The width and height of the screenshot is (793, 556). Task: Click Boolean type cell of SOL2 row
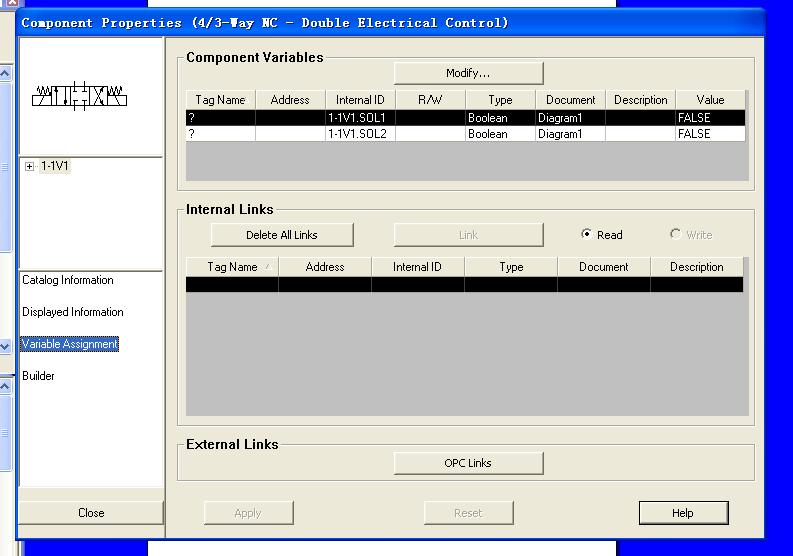(500, 134)
